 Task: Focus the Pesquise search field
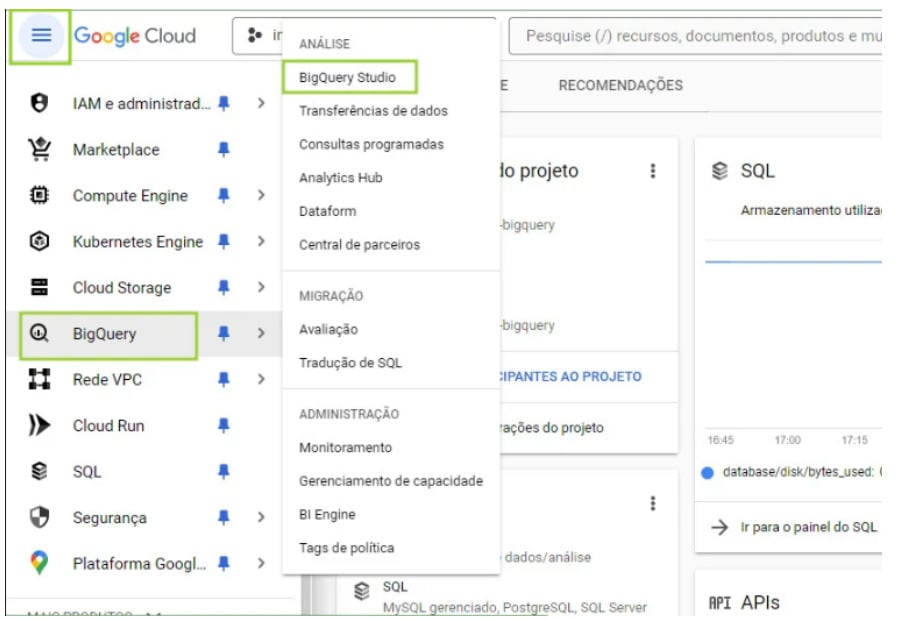click(696, 36)
